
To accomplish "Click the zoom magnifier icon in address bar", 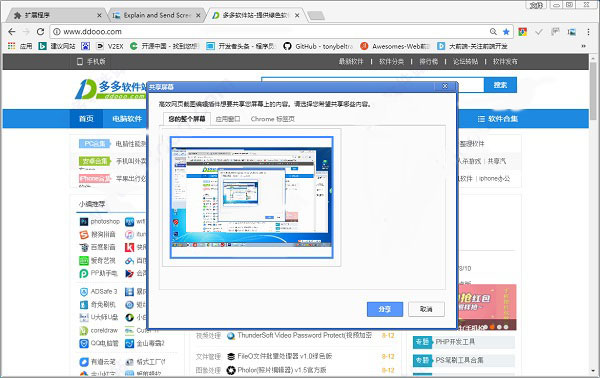I will pyautogui.click(x=493, y=32).
